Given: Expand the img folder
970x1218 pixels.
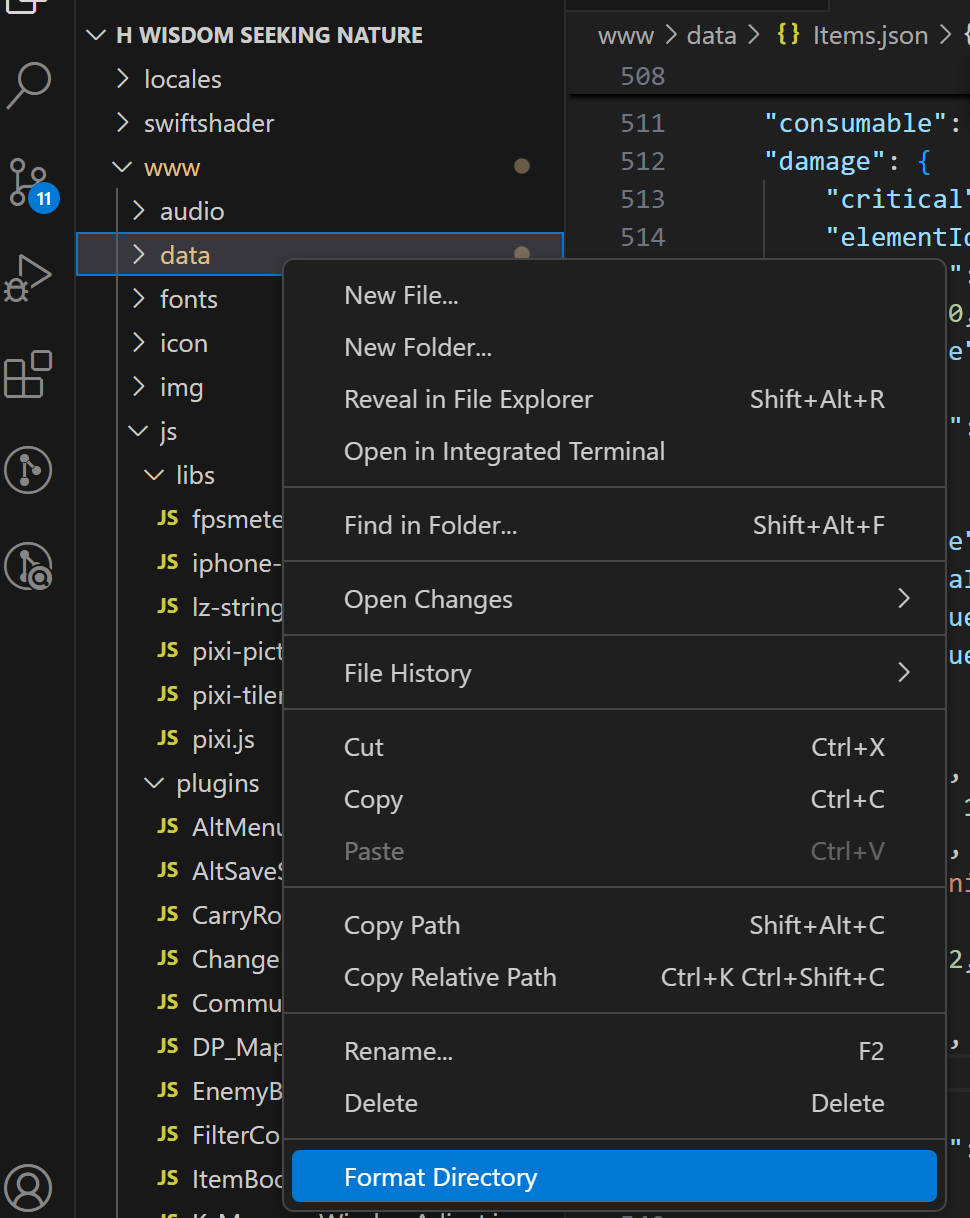Looking at the screenshot, I should point(139,387).
